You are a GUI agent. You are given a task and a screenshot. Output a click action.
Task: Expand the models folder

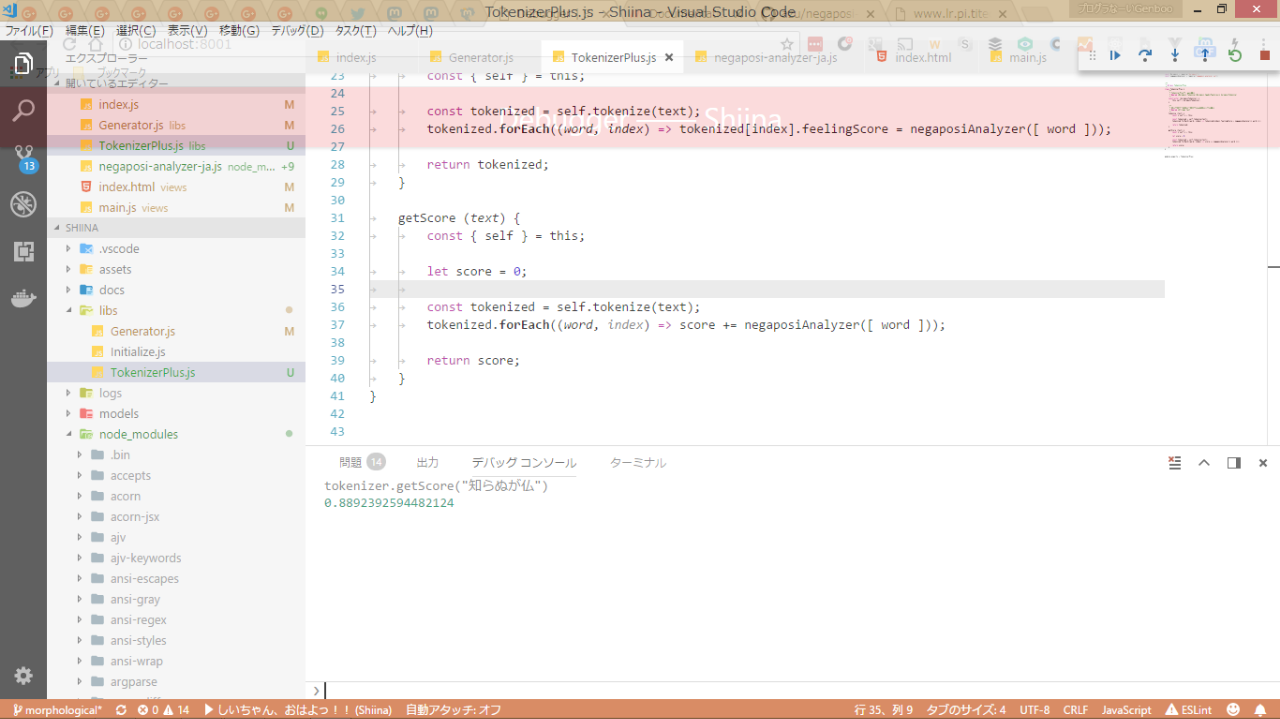pos(118,413)
